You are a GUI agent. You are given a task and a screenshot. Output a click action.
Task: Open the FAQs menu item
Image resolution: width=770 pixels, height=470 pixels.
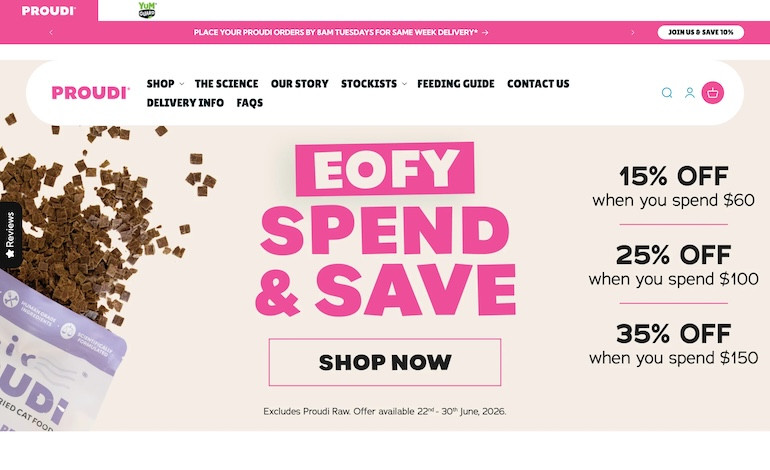tap(249, 103)
